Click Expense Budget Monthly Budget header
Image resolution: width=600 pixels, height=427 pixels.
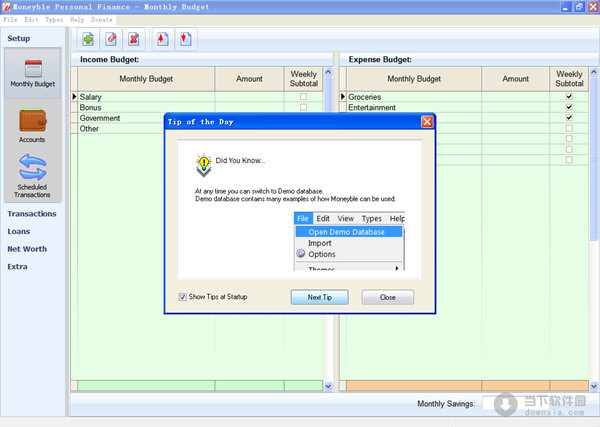(414, 79)
